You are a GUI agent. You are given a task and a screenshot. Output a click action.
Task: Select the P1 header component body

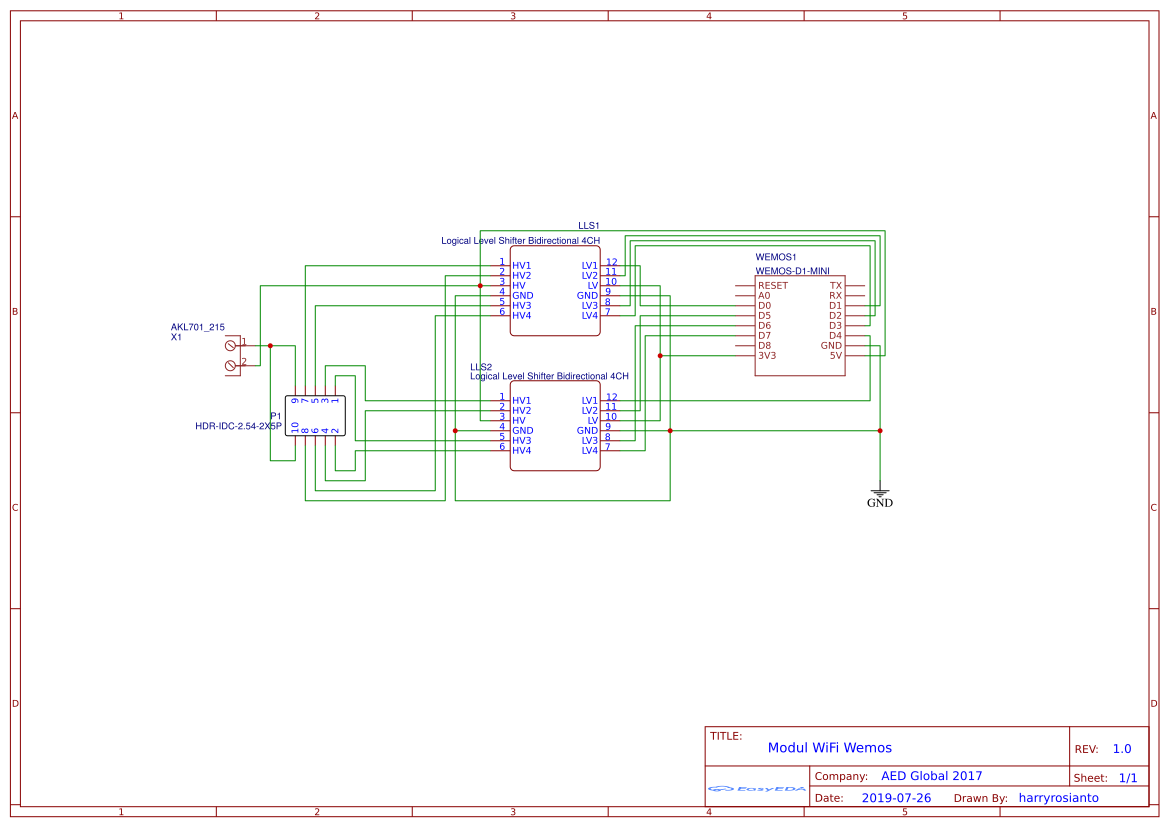pyautogui.click(x=315, y=416)
